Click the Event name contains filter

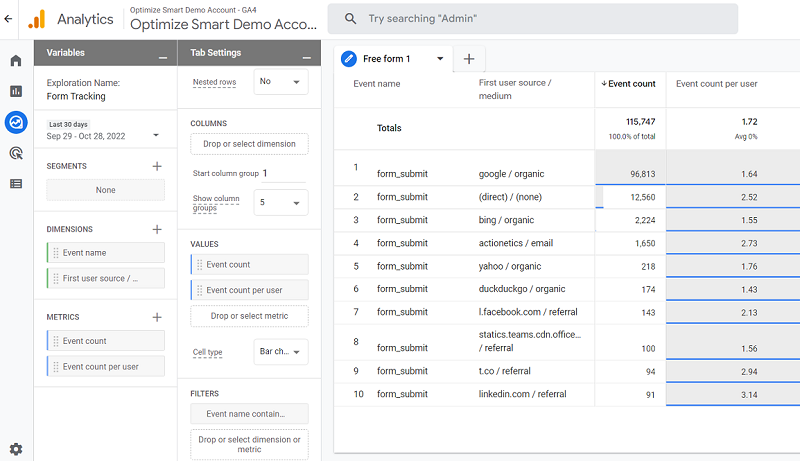(x=249, y=413)
